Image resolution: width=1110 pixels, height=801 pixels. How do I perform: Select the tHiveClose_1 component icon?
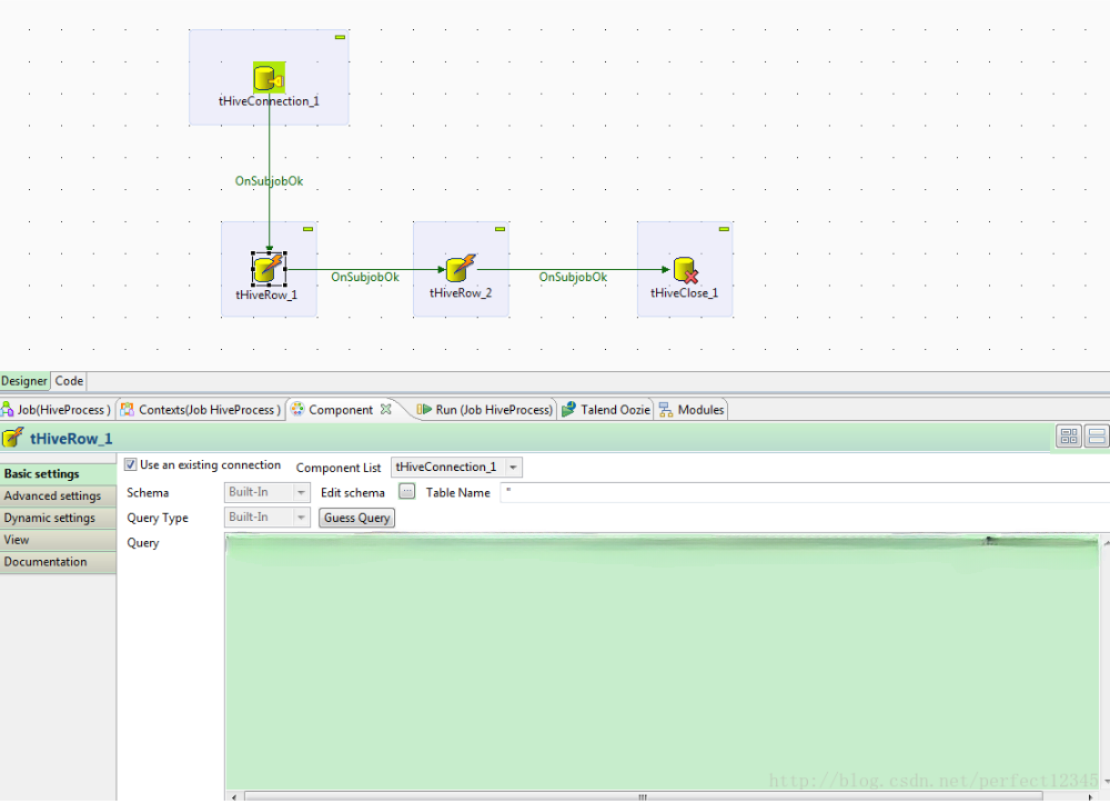point(685,270)
